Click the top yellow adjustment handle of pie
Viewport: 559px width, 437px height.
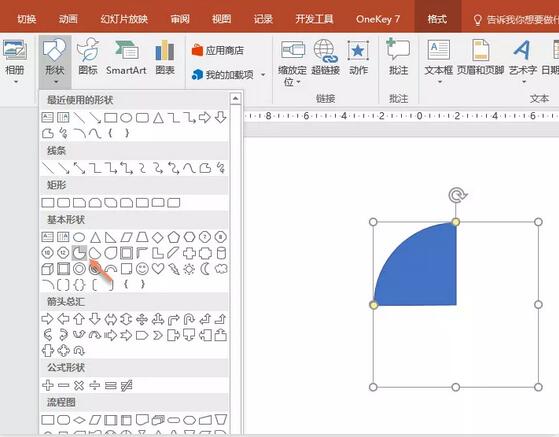(x=456, y=222)
